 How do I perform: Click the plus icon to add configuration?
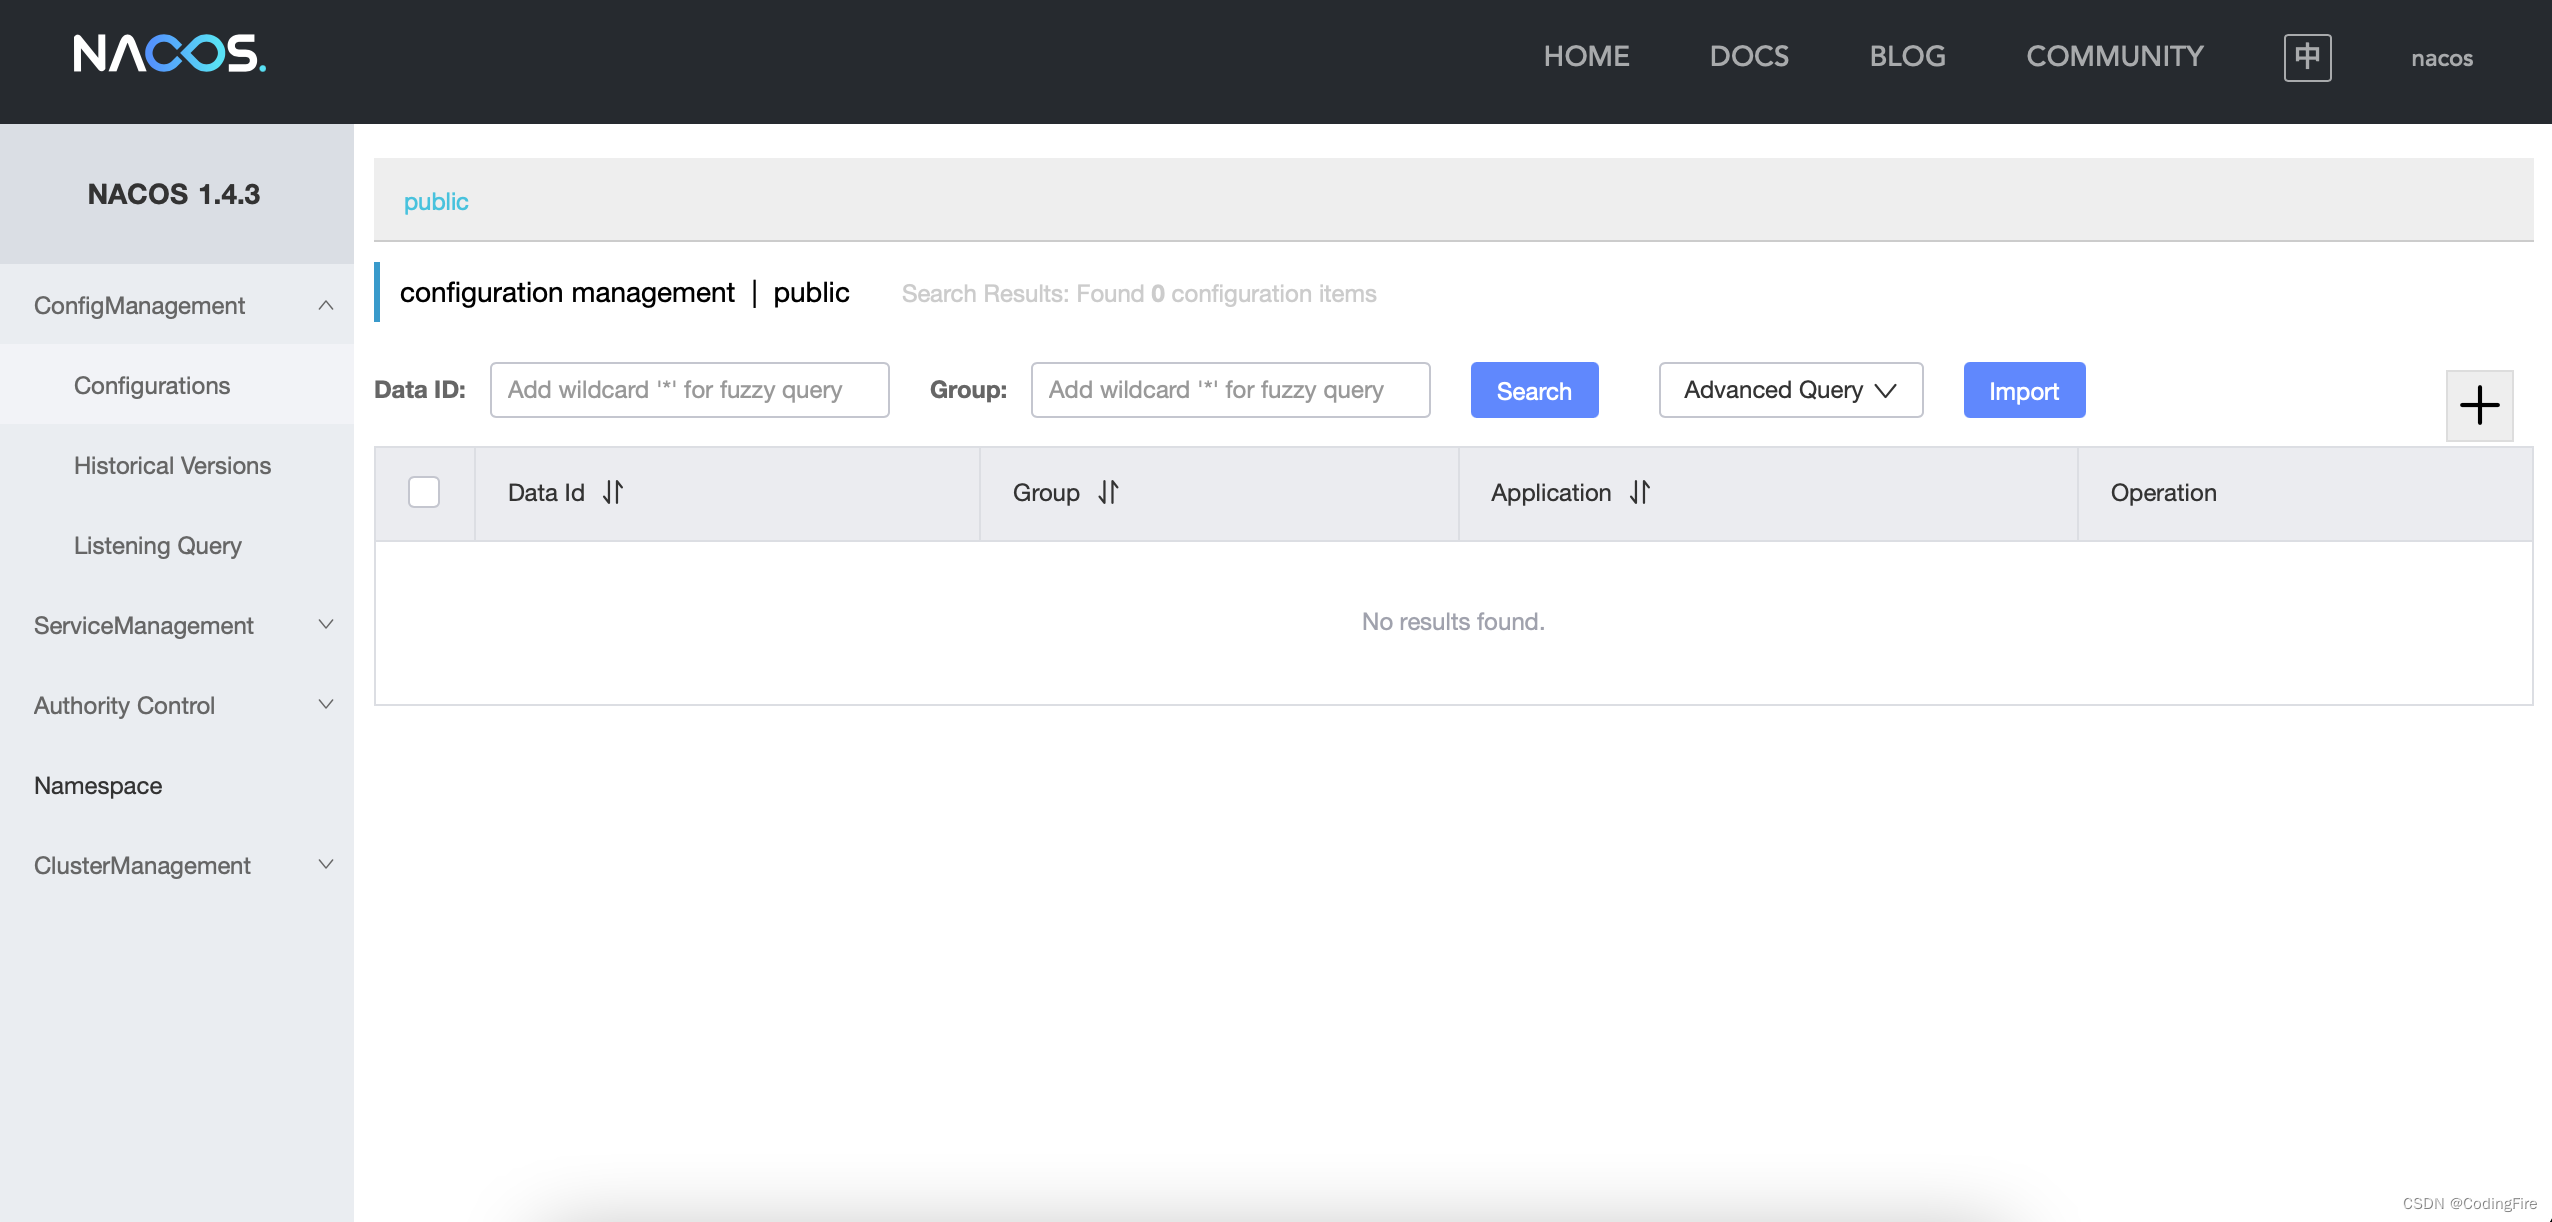pyautogui.click(x=2479, y=405)
